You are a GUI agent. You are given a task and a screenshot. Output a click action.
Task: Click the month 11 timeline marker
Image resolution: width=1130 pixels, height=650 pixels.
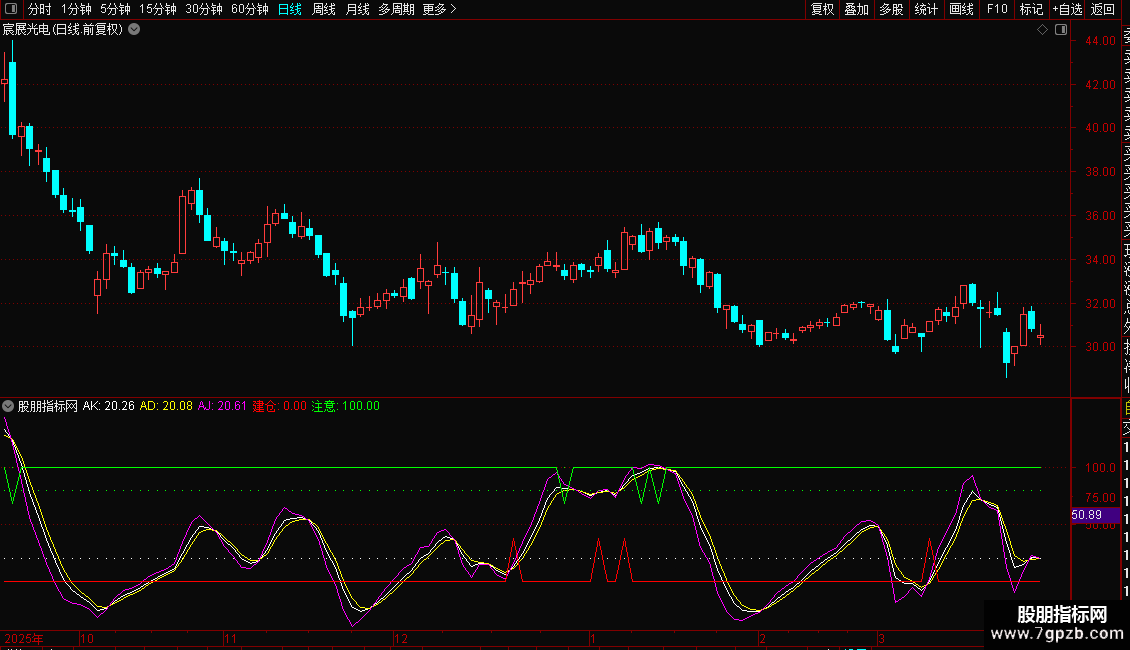(230, 638)
